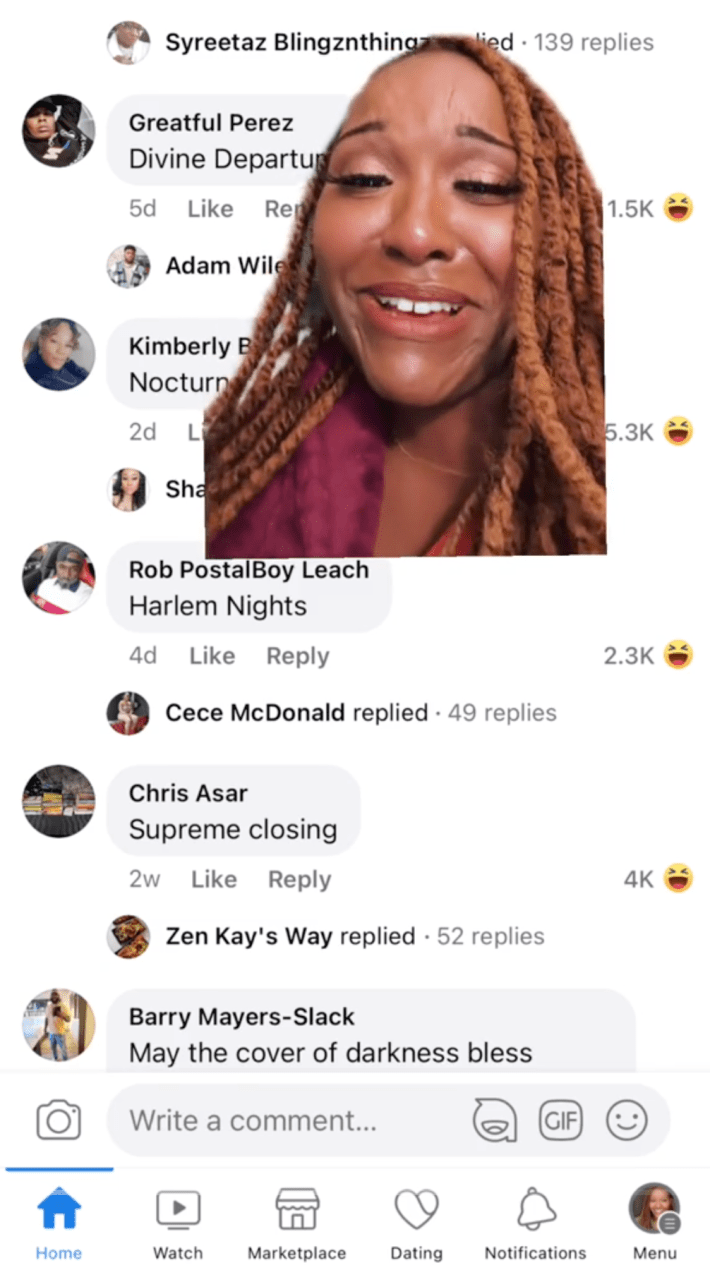Expand the 139 replies thread at top
Screen dimensions: 710x1270
click(380, 42)
